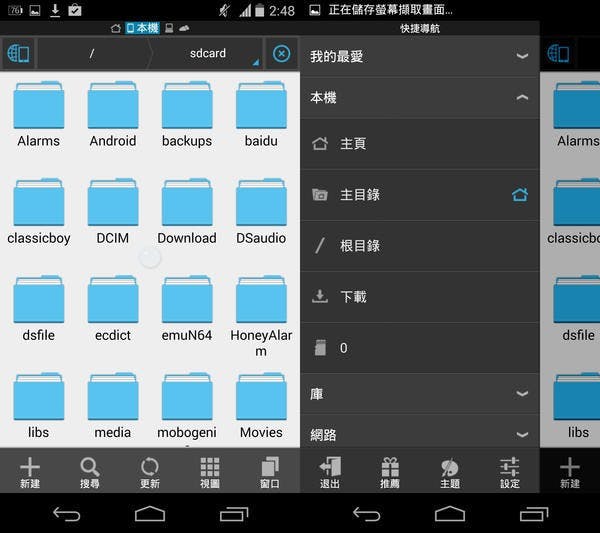Open the navigation drawer globe-phone icon

point(18,54)
